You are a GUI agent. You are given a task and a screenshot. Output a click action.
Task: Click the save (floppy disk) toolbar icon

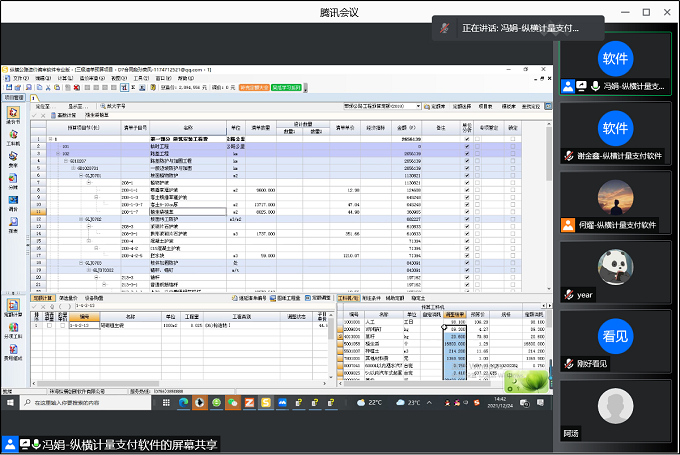(9, 88)
